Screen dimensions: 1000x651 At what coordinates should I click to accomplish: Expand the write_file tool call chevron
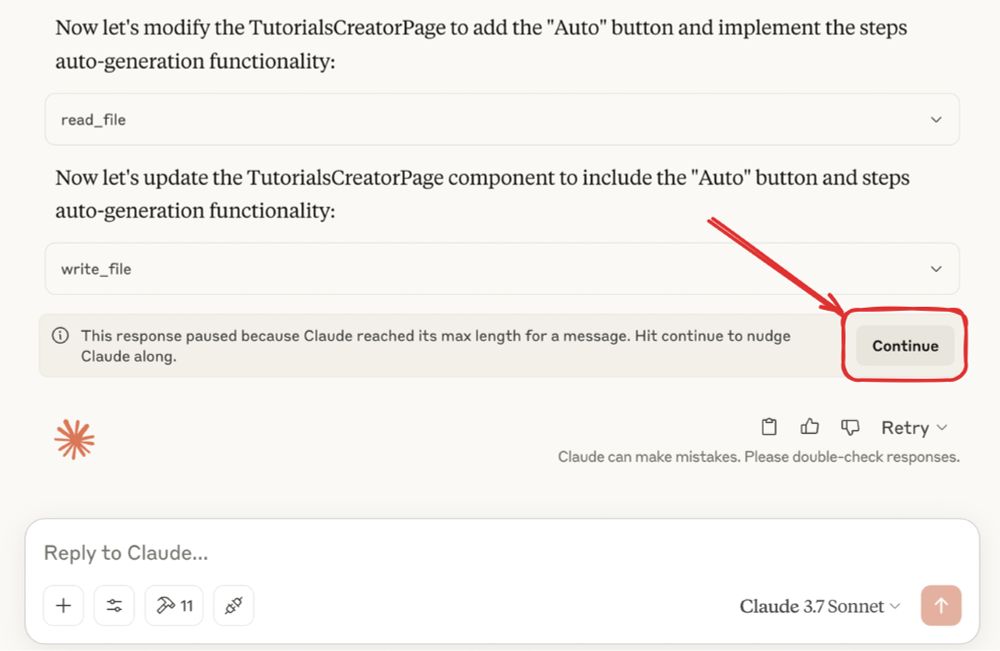point(936,268)
